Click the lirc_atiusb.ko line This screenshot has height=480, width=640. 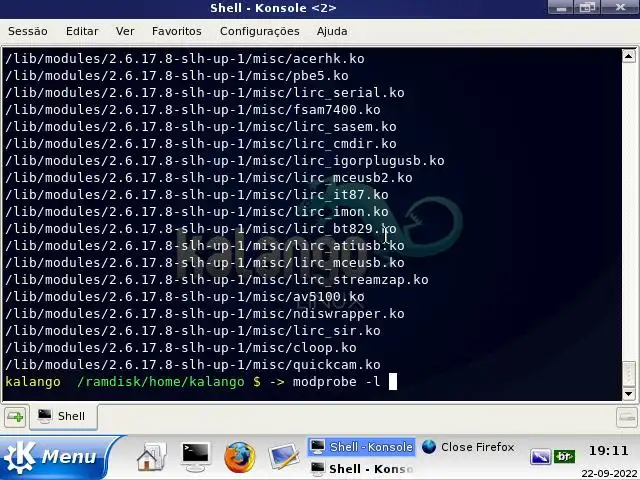[x=204, y=246]
